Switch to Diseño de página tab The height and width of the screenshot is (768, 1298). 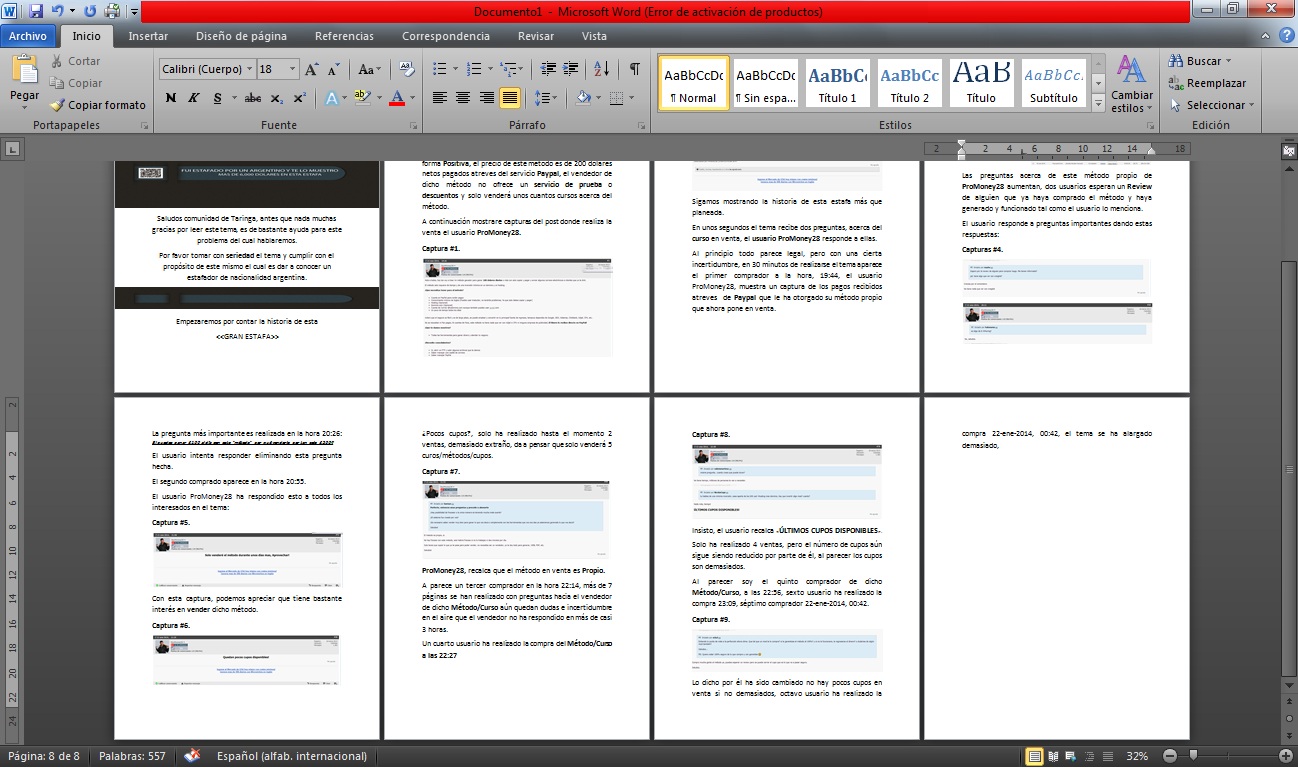click(241, 36)
